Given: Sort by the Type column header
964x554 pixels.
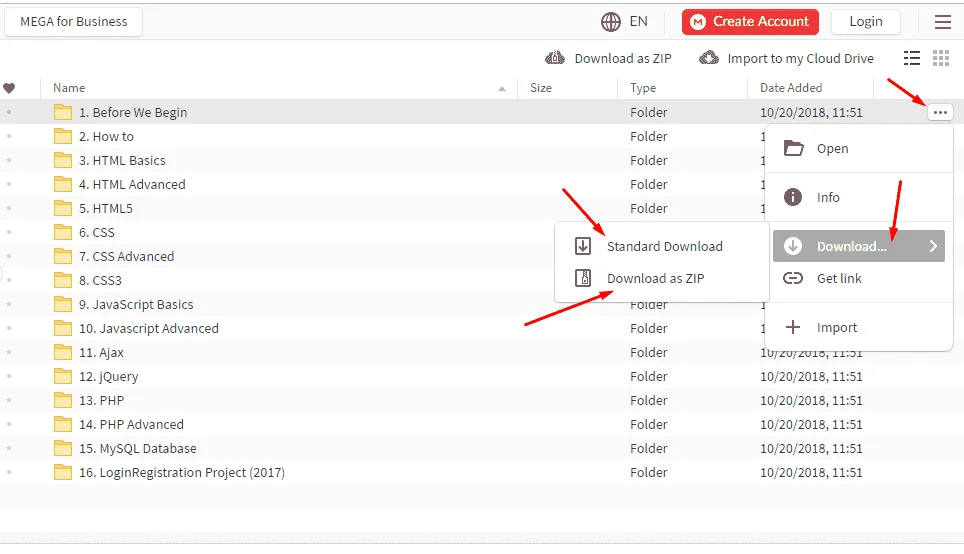Looking at the screenshot, I should pyautogui.click(x=643, y=88).
